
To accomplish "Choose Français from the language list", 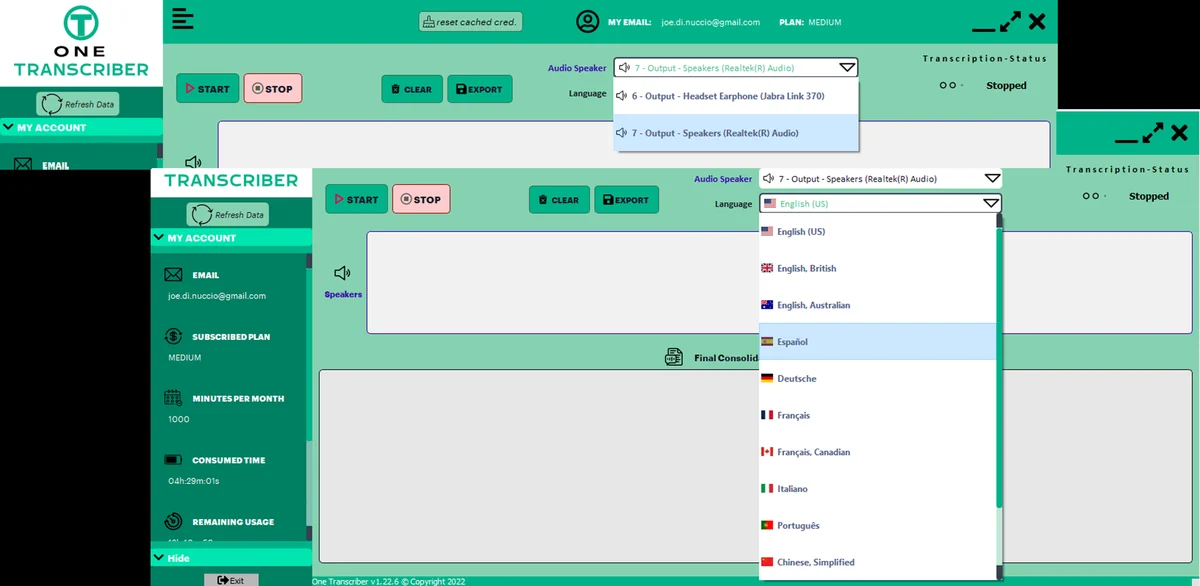I will point(877,415).
